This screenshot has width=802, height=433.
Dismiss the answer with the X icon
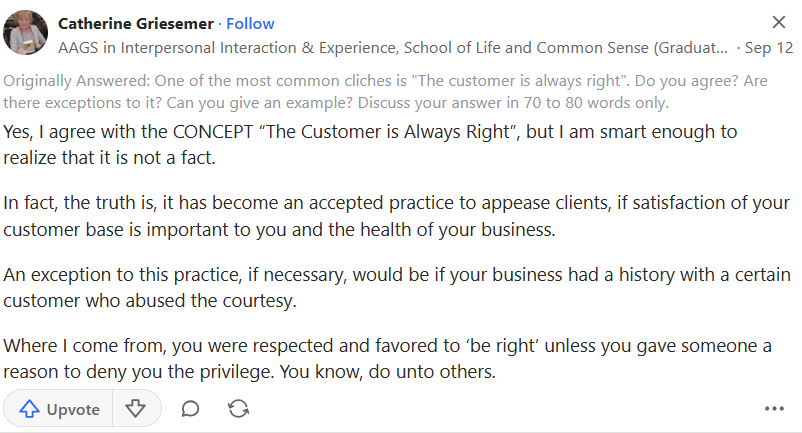click(778, 22)
